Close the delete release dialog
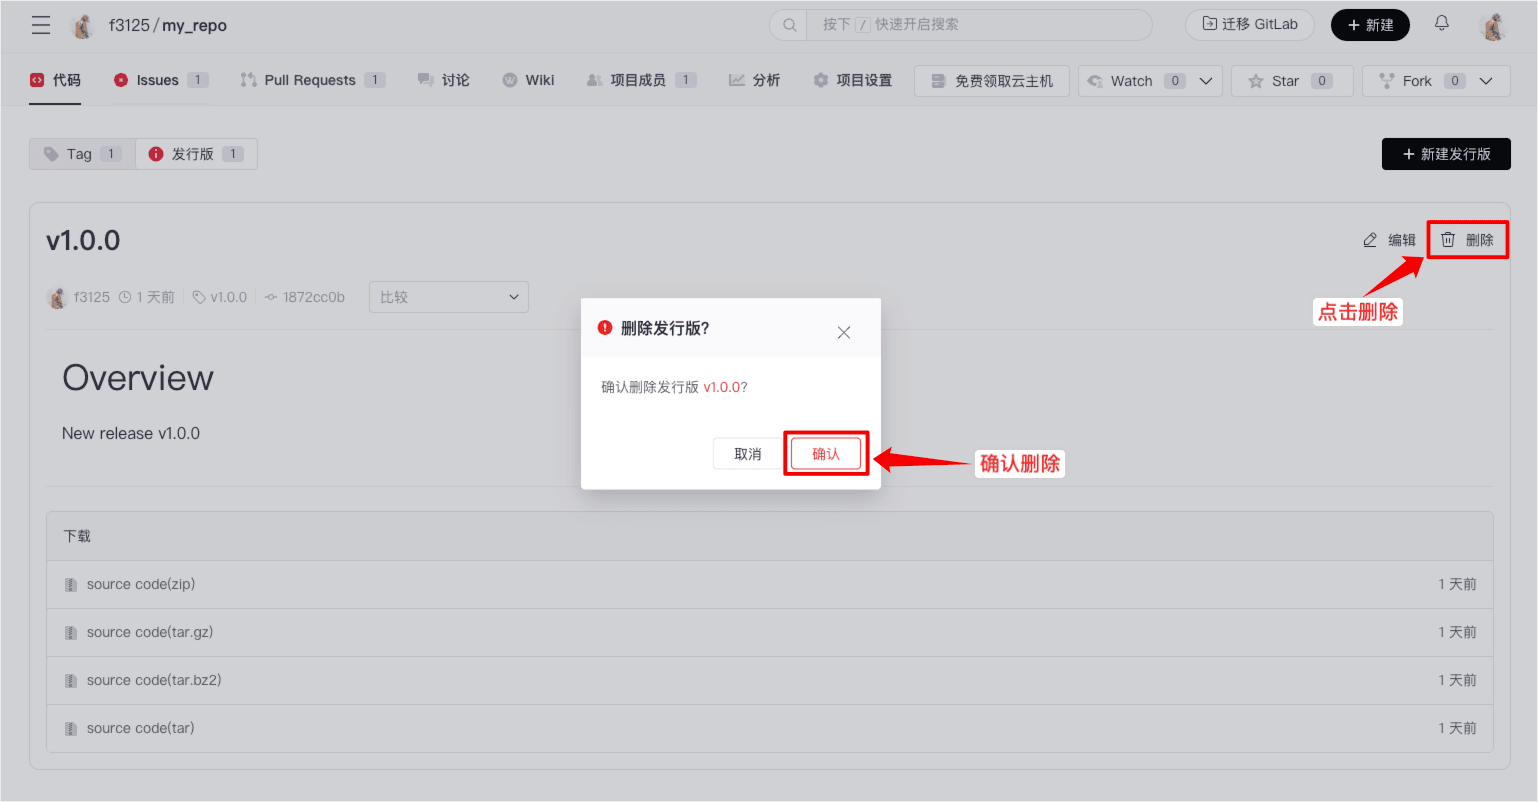1538x802 pixels. point(843,332)
